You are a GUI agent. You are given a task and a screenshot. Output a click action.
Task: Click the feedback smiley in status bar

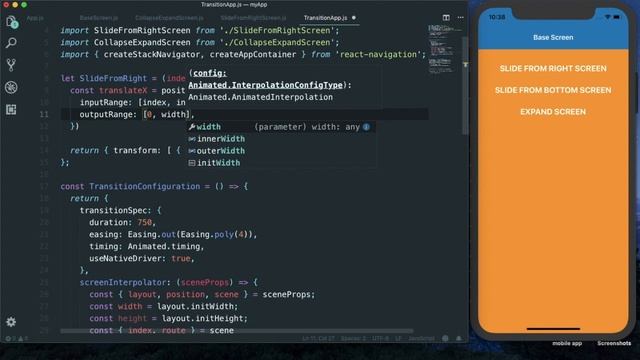(x=445, y=338)
